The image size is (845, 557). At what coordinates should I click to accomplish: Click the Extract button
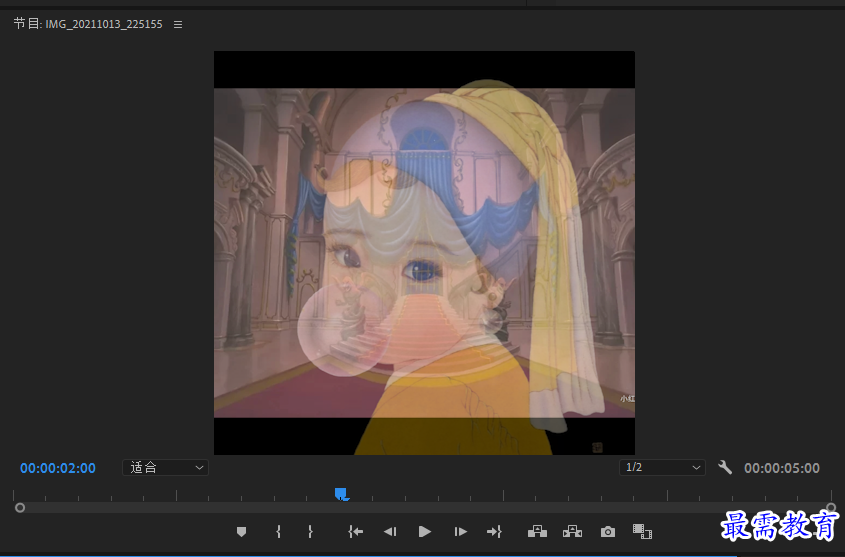pos(572,532)
